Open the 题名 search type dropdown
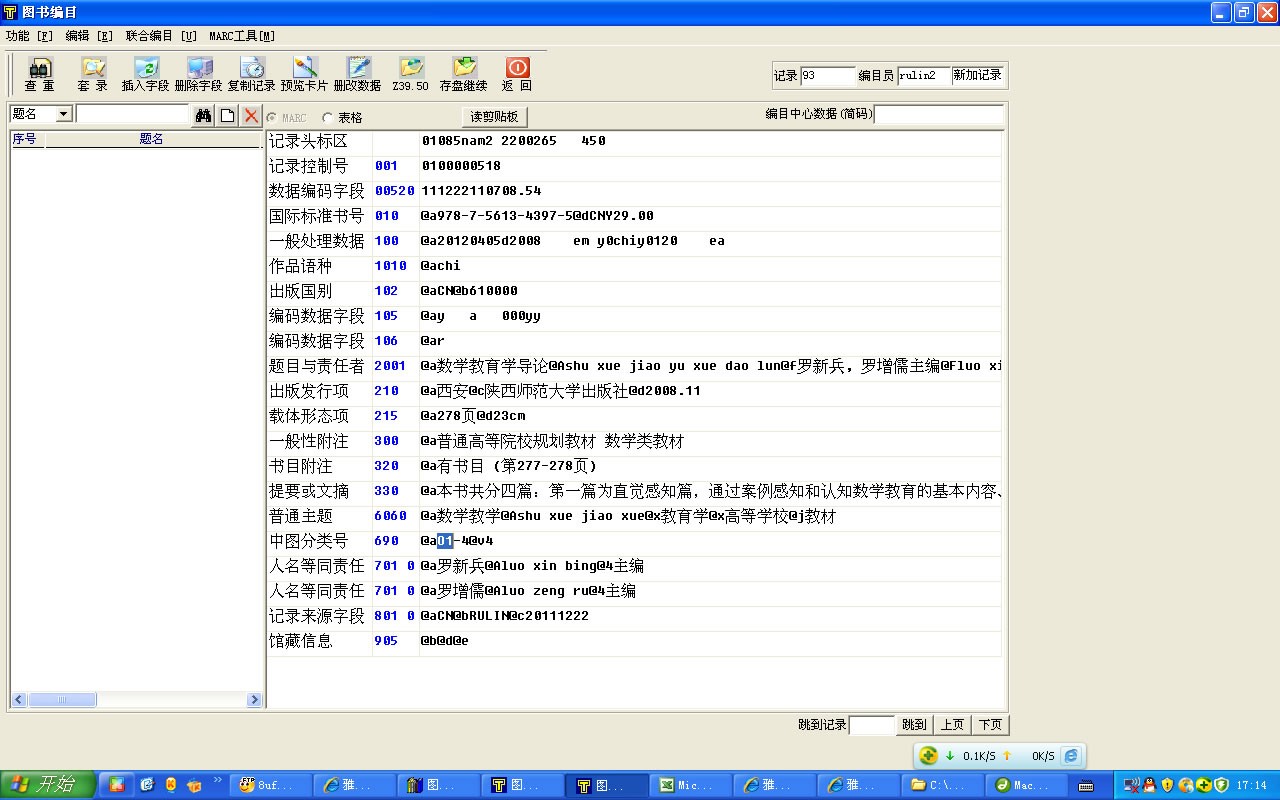The height and width of the screenshot is (800, 1280). pyautogui.click(x=64, y=115)
